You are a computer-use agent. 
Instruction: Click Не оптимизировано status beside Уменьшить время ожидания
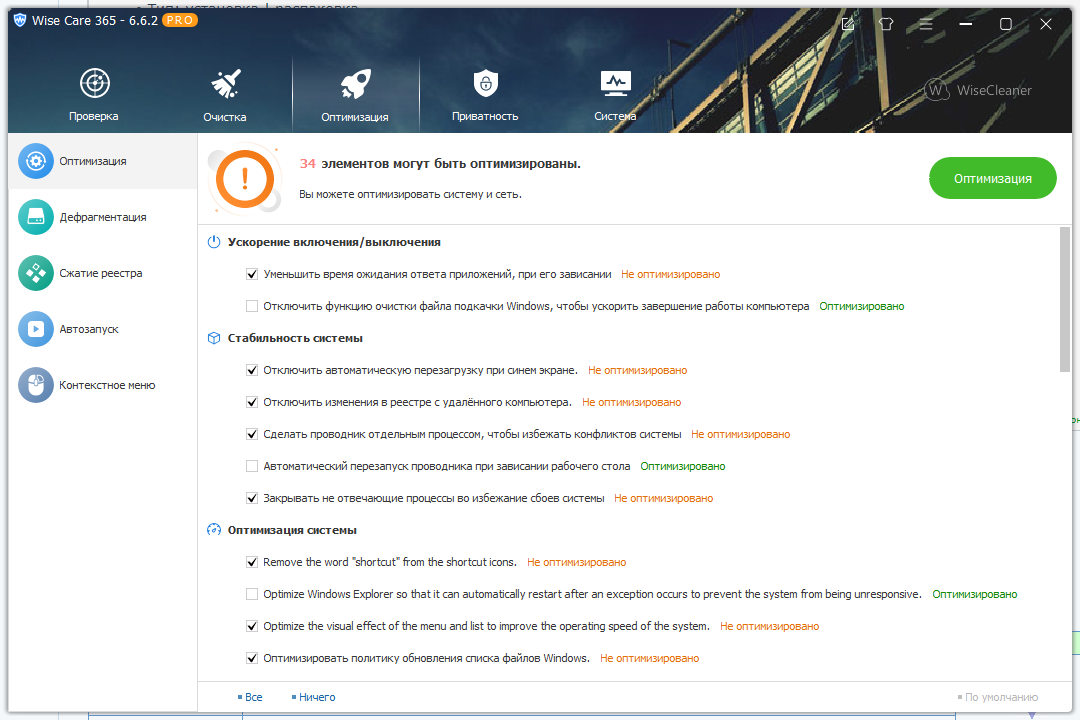click(x=671, y=274)
